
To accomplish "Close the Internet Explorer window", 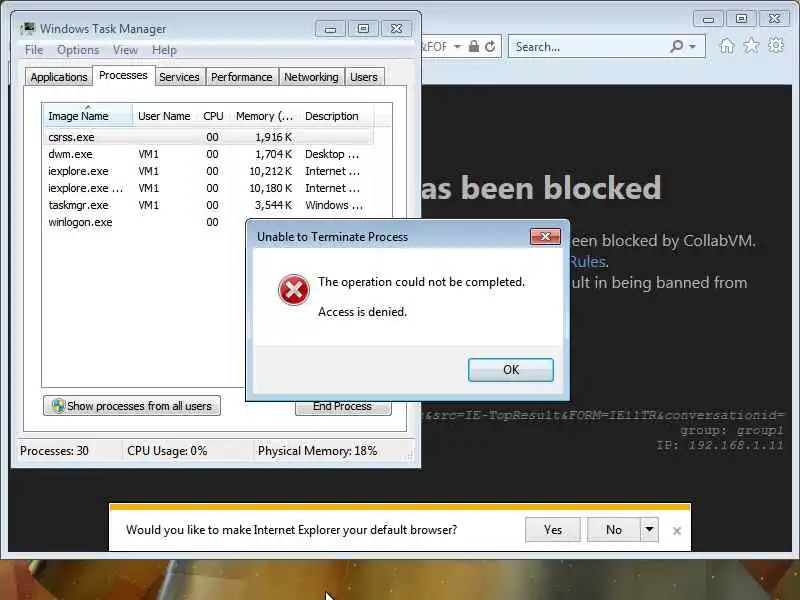I will 774,19.
